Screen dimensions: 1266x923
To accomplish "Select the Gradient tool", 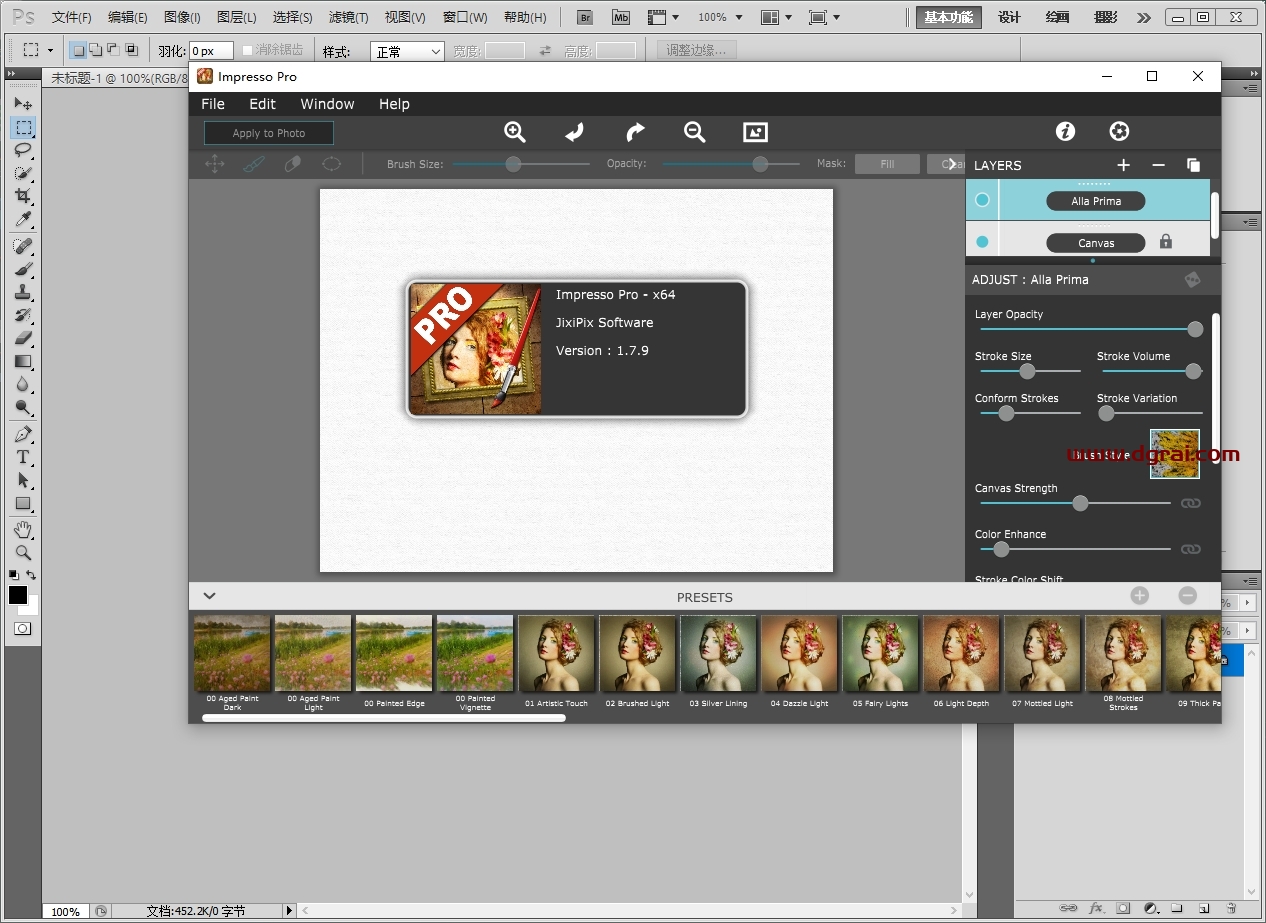I will point(23,361).
